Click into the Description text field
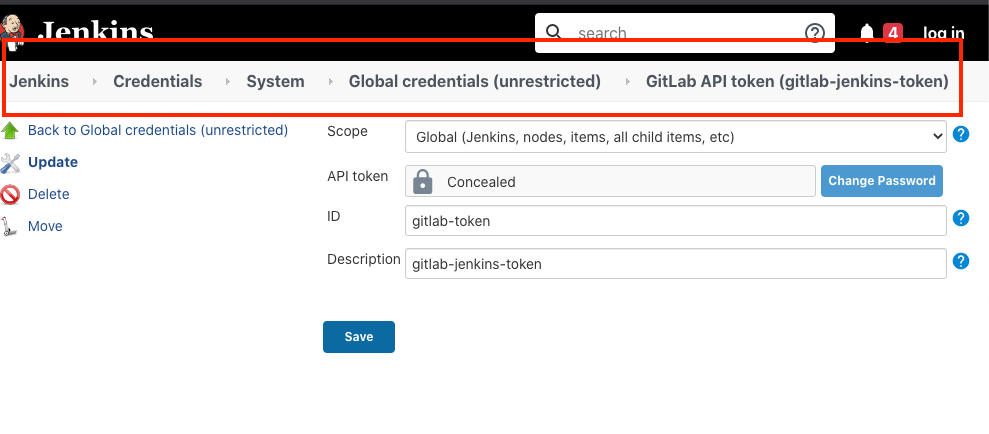 pyautogui.click(x=675, y=264)
